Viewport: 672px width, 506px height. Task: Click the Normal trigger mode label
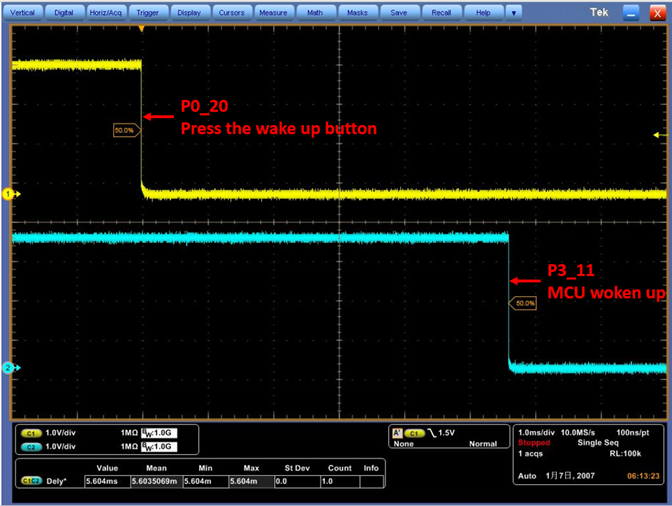(x=483, y=444)
